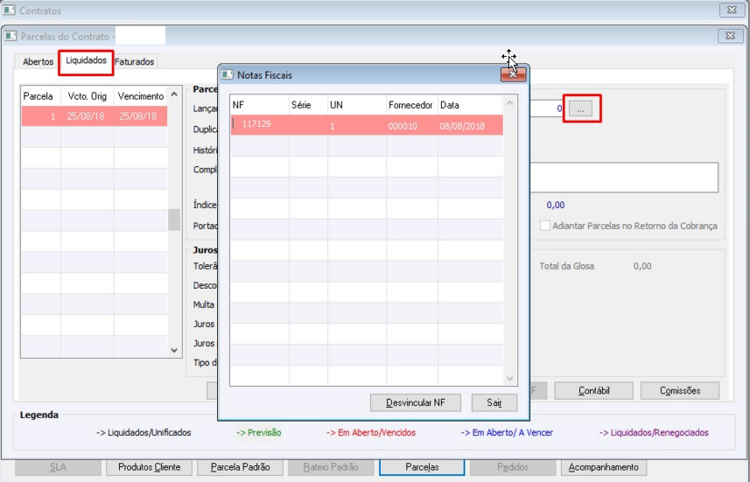The width and height of the screenshot is (750, 482).
Task: Click the Parcelas do Contrato title icon
Action: point(11,36)
